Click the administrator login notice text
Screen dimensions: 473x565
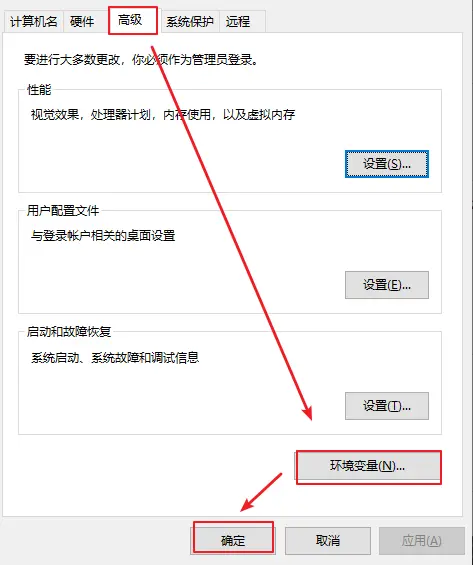[141, 60]
